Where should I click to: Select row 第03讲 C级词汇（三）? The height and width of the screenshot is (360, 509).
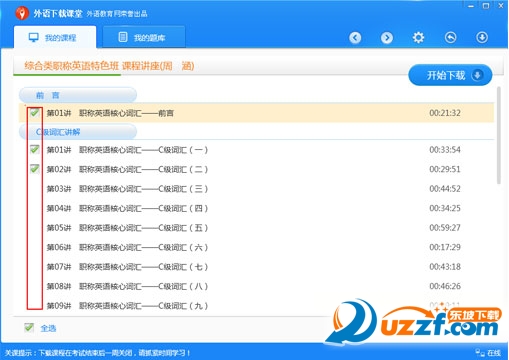tap(257, 189)
